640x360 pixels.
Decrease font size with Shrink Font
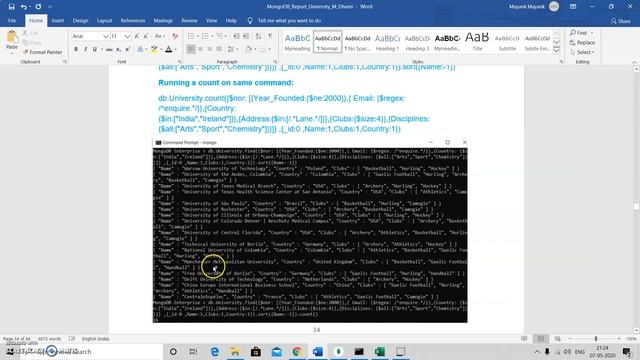pos(146,36)
